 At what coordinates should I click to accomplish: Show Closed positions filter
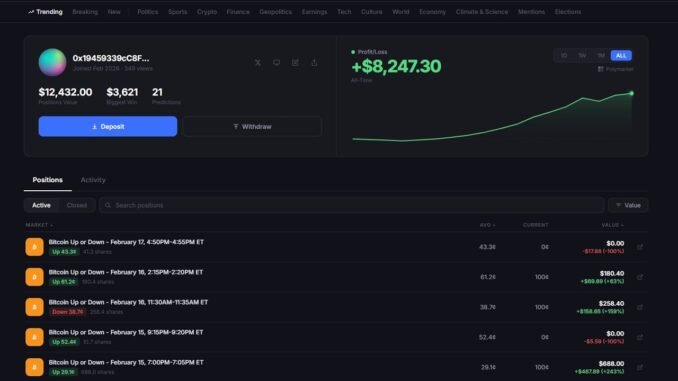pyautogui.click(x=77, y=205)
